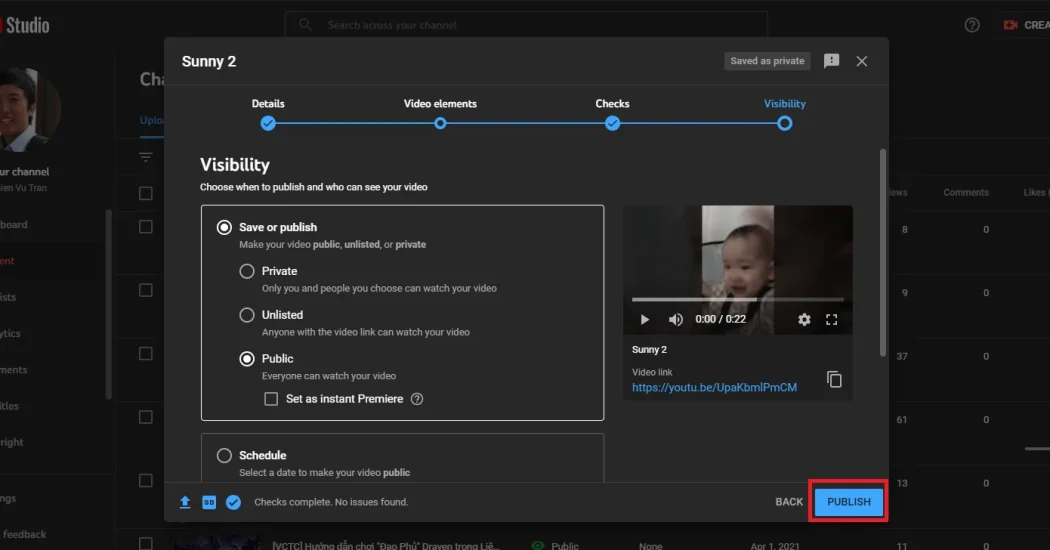Open video player settings gear
The height and width of the screenshot is (550, 1050).
[x=804, y=319]
